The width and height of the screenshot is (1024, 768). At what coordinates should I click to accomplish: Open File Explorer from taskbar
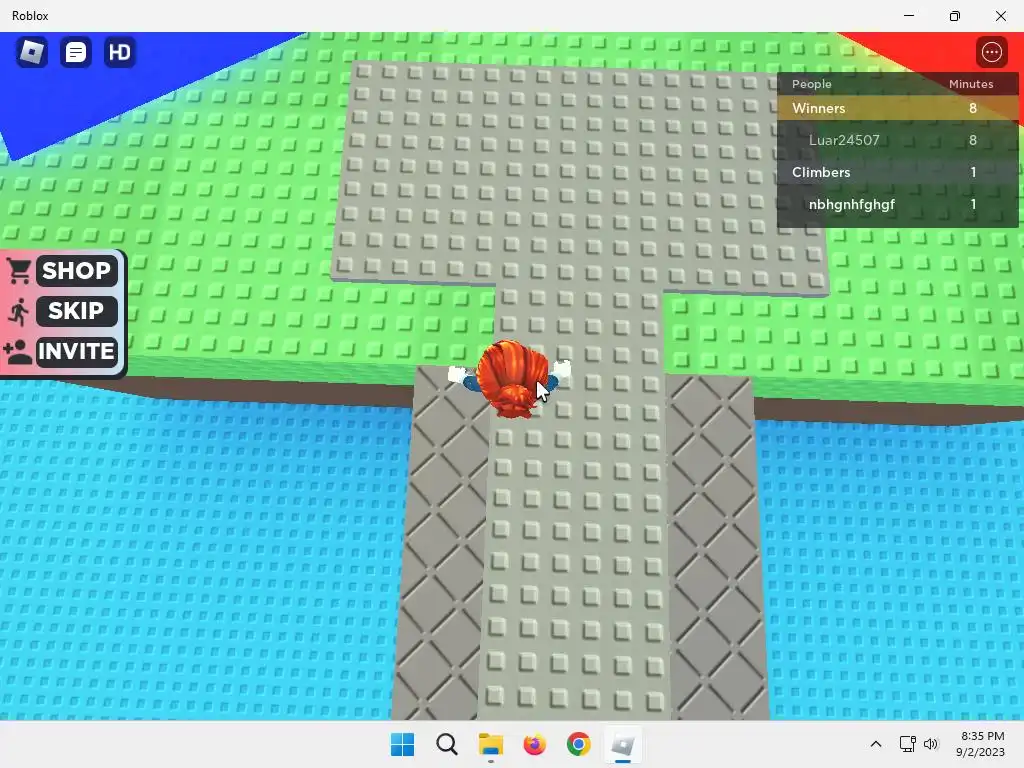tap(490, 744)
